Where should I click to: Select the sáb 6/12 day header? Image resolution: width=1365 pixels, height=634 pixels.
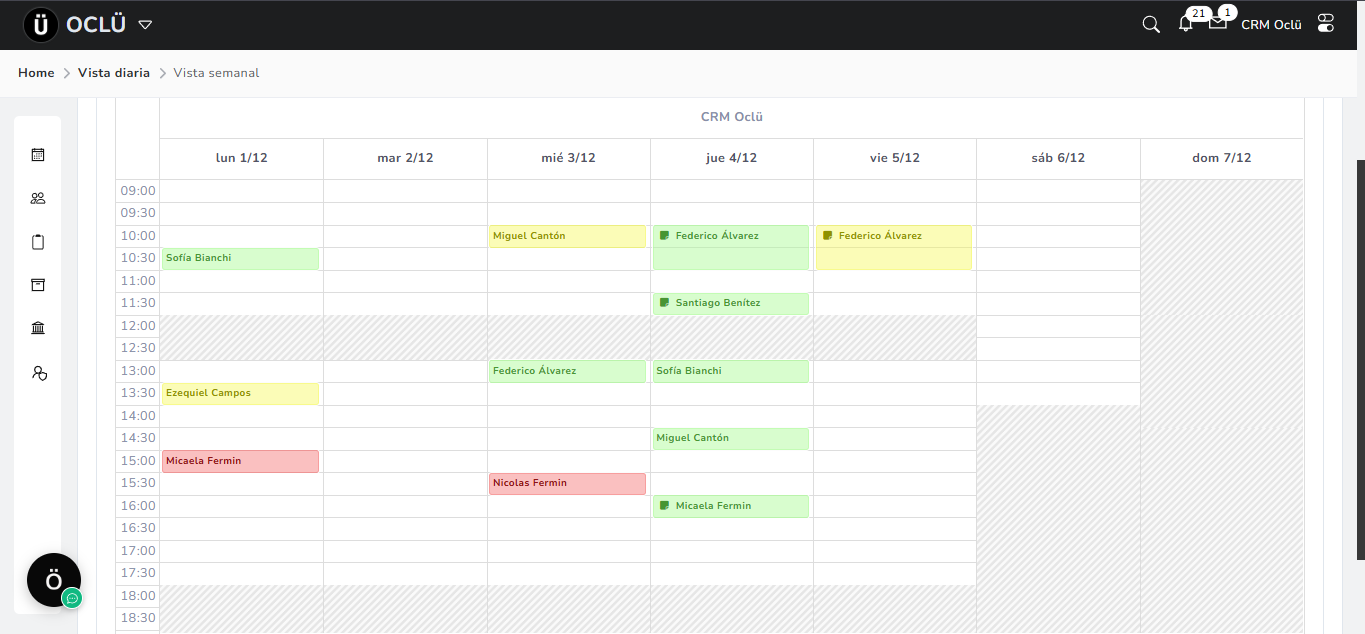(1058, 158)
